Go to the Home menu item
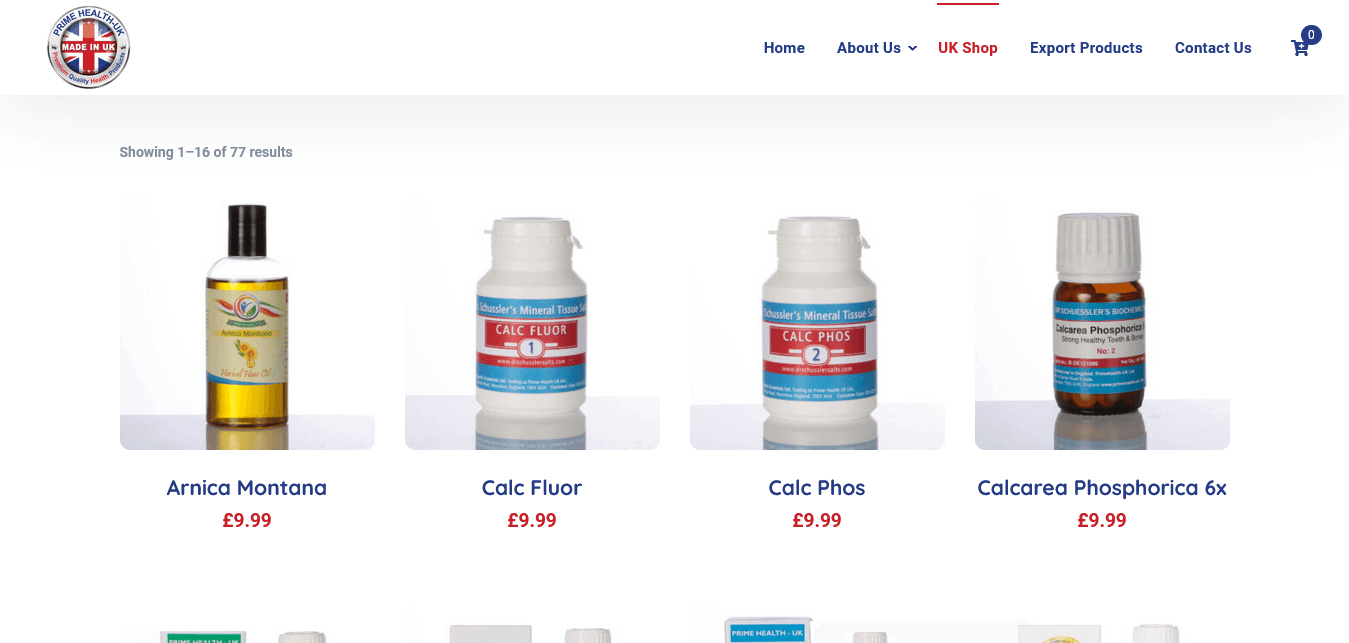The height and width of the screenshot is (643, 1349). click(x=784, y=48)
